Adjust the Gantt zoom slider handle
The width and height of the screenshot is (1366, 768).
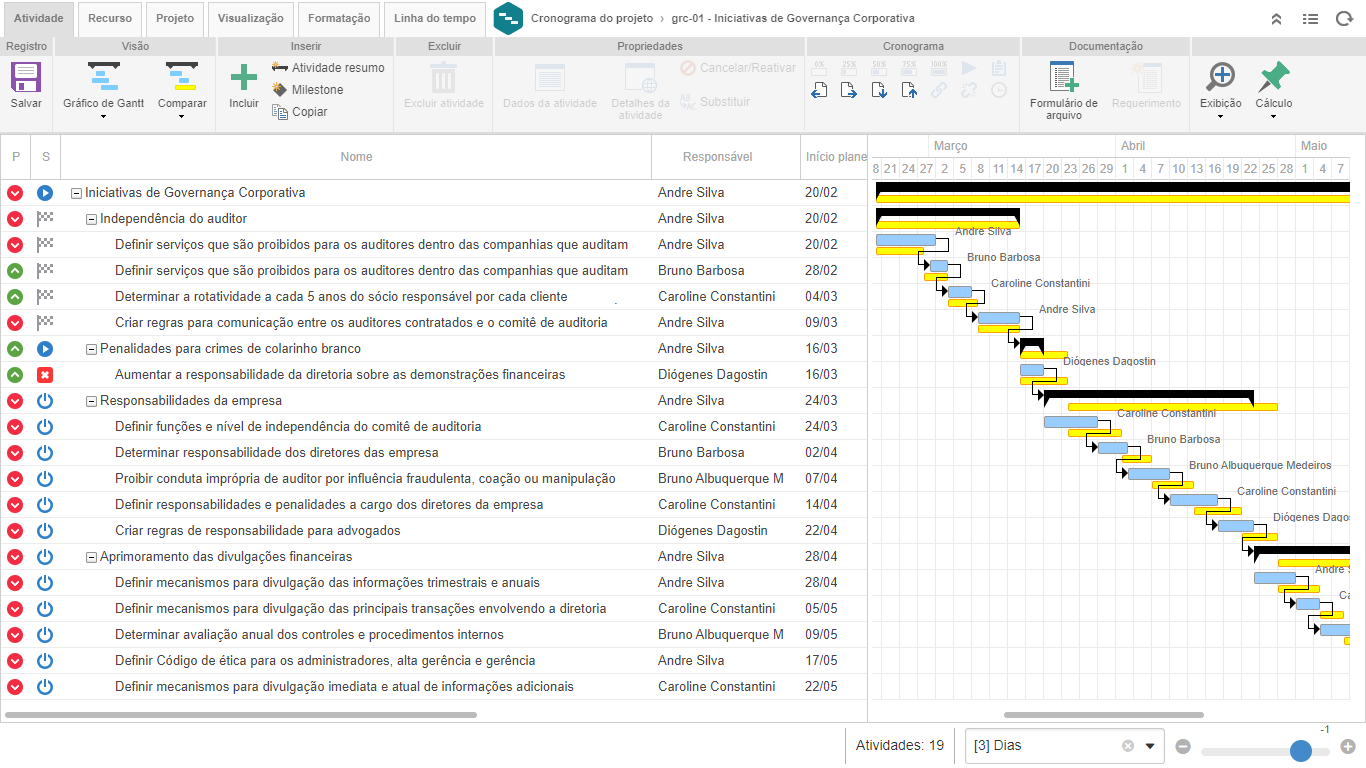pyautogui.click(x=1301, y=751)
